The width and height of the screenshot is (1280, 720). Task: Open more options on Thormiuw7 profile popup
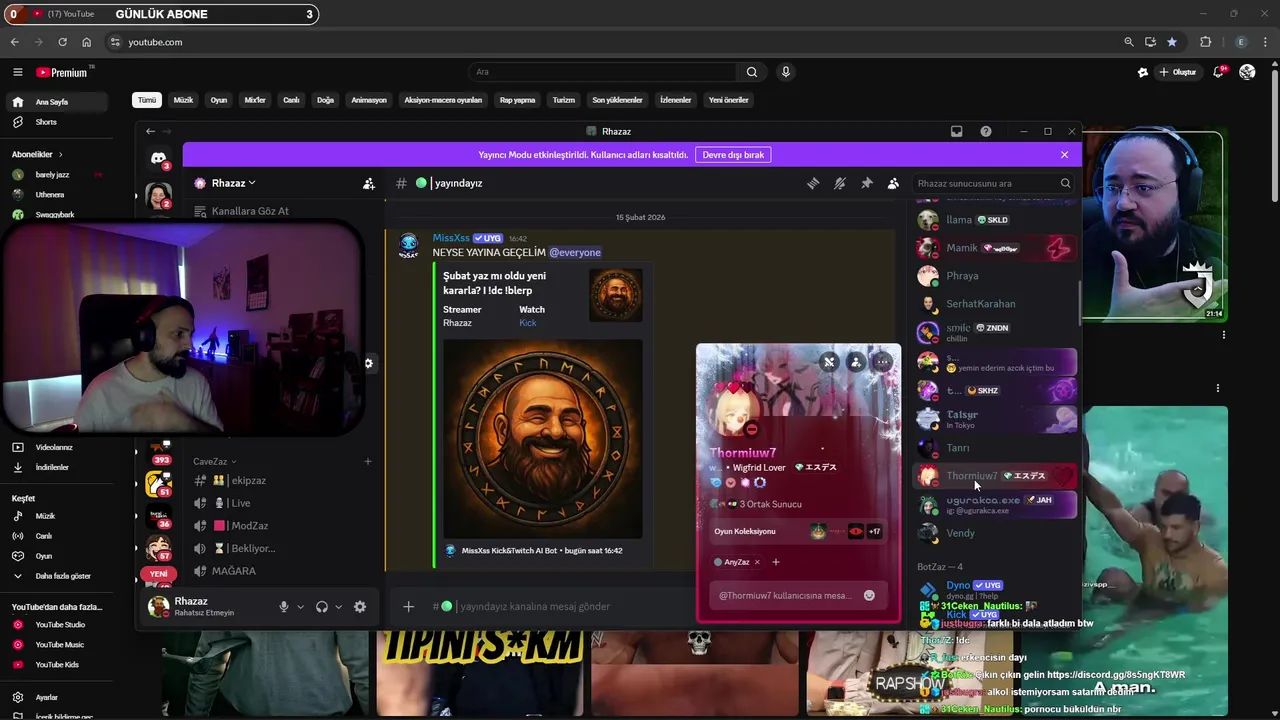click(x=882, y=362)
